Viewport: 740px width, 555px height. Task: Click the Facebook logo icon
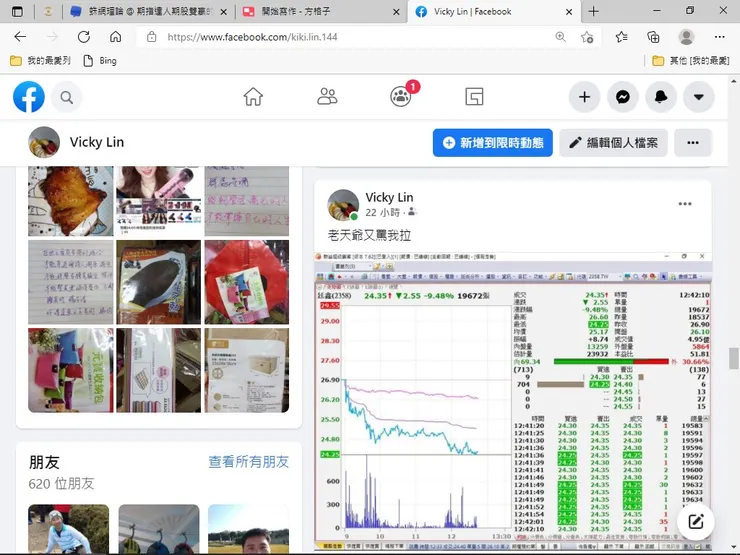click(29, 97)
